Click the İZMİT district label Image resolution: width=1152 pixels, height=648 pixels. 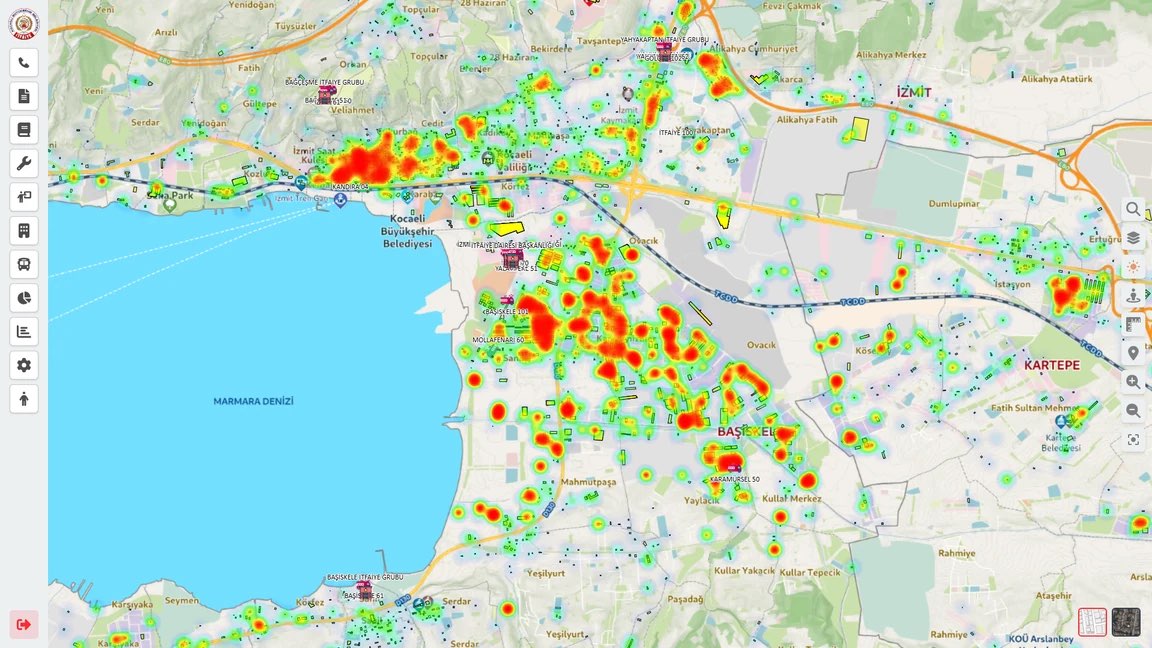pos(914,93)
